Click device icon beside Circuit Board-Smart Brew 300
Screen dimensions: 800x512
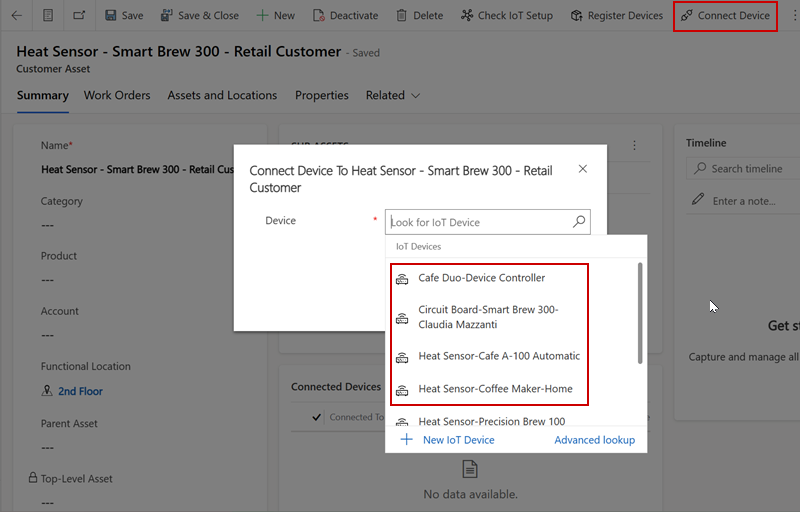pyautogui.click(x=402, y=318)
